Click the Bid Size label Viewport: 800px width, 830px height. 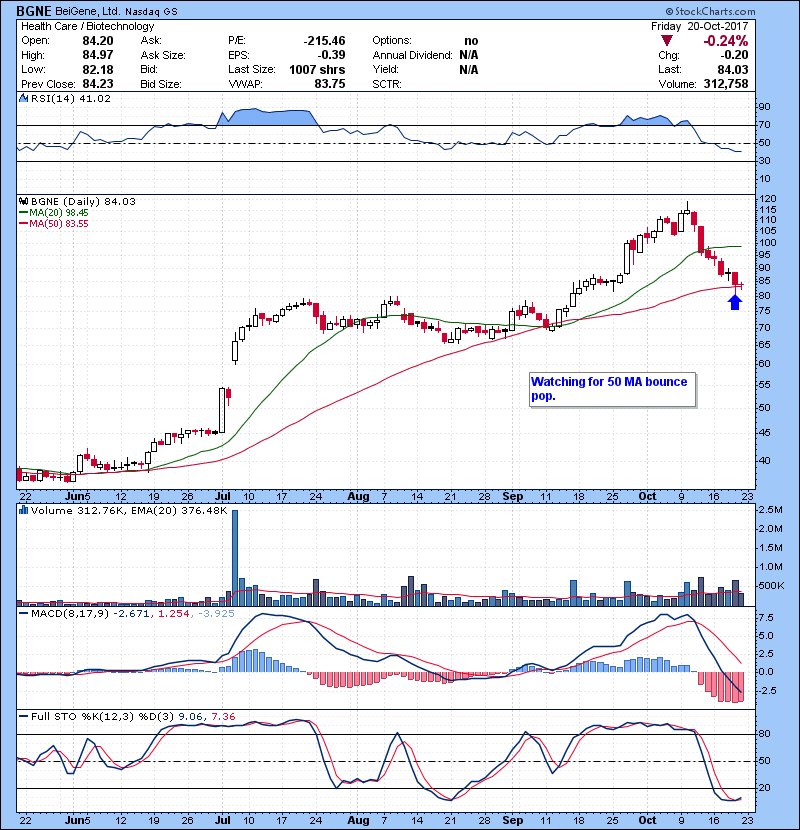(161, 84)
